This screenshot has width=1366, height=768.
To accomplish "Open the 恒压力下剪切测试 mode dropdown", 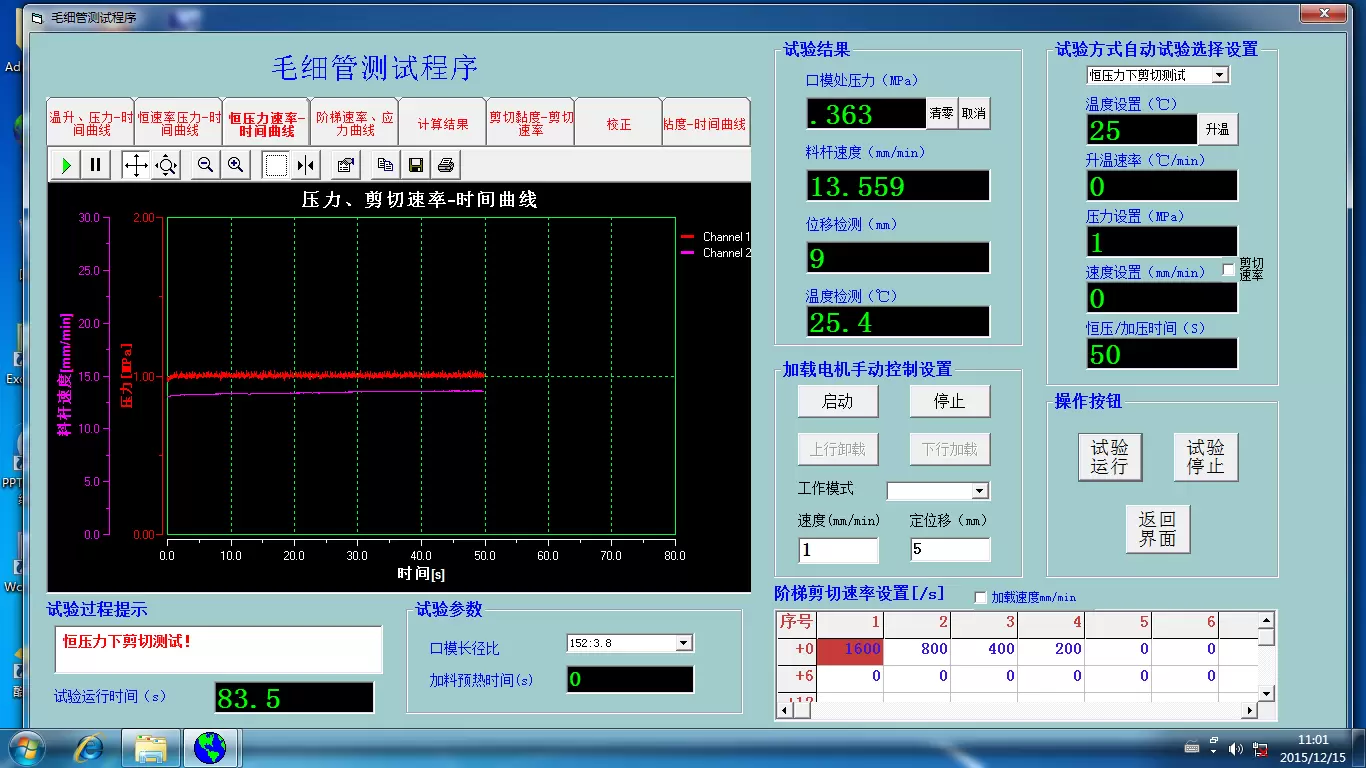I will click(x=1219, y=75).
